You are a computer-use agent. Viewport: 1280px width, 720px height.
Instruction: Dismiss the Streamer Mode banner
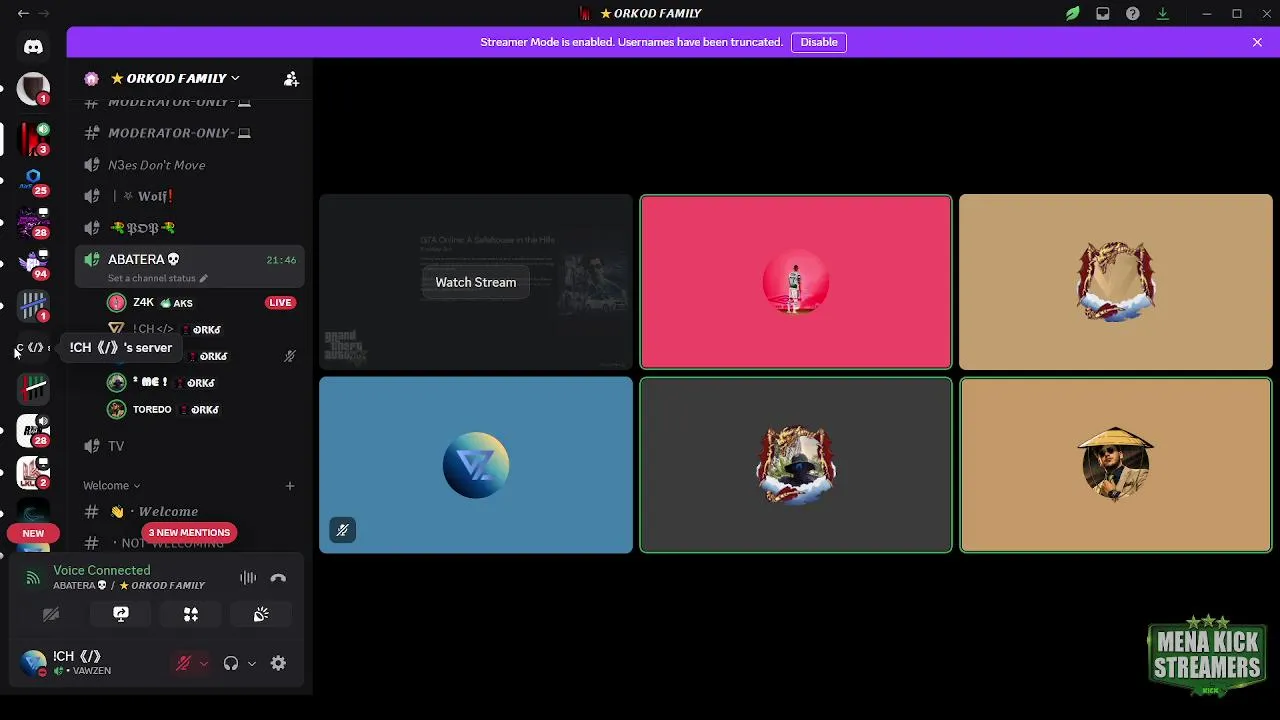coord(1257,42)
